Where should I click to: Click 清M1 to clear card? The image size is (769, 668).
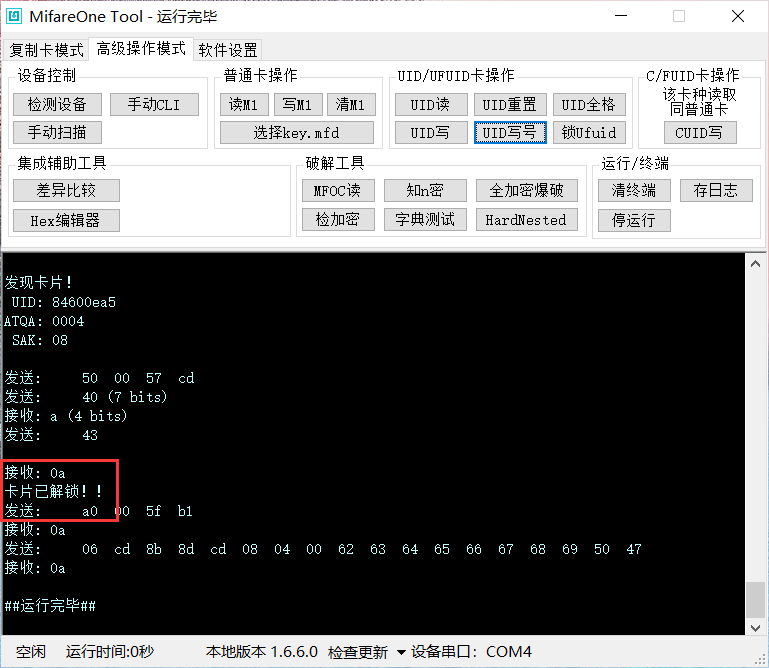[x=350, y=104]
